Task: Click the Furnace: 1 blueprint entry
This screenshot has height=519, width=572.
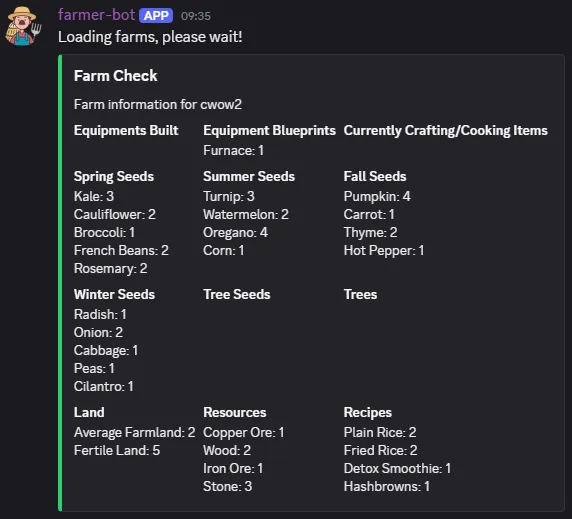Action: coord(233,150)
